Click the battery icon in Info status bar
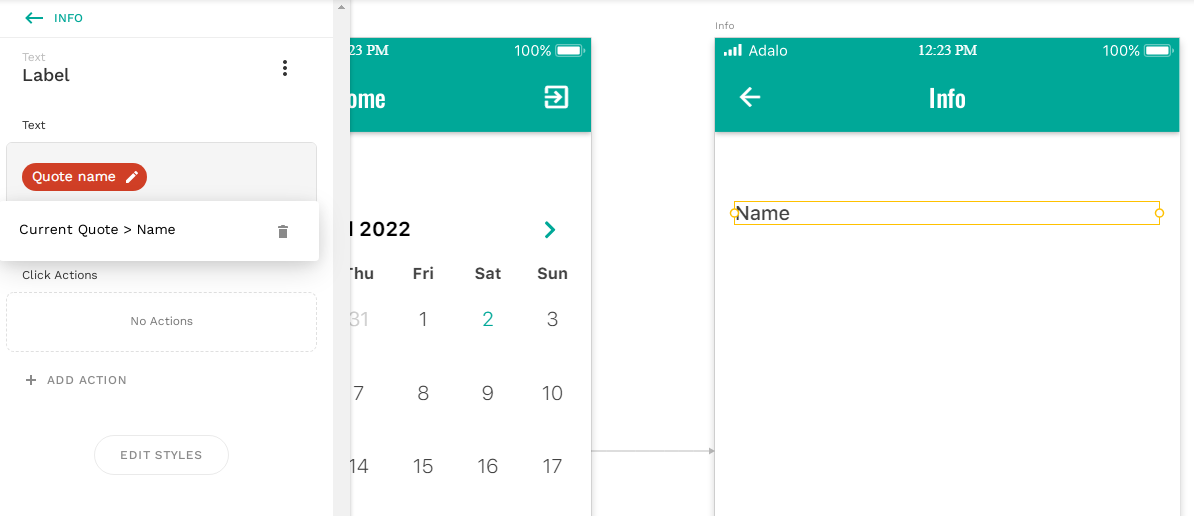This screenshot has height=516, width=1194. (1157, 51)
